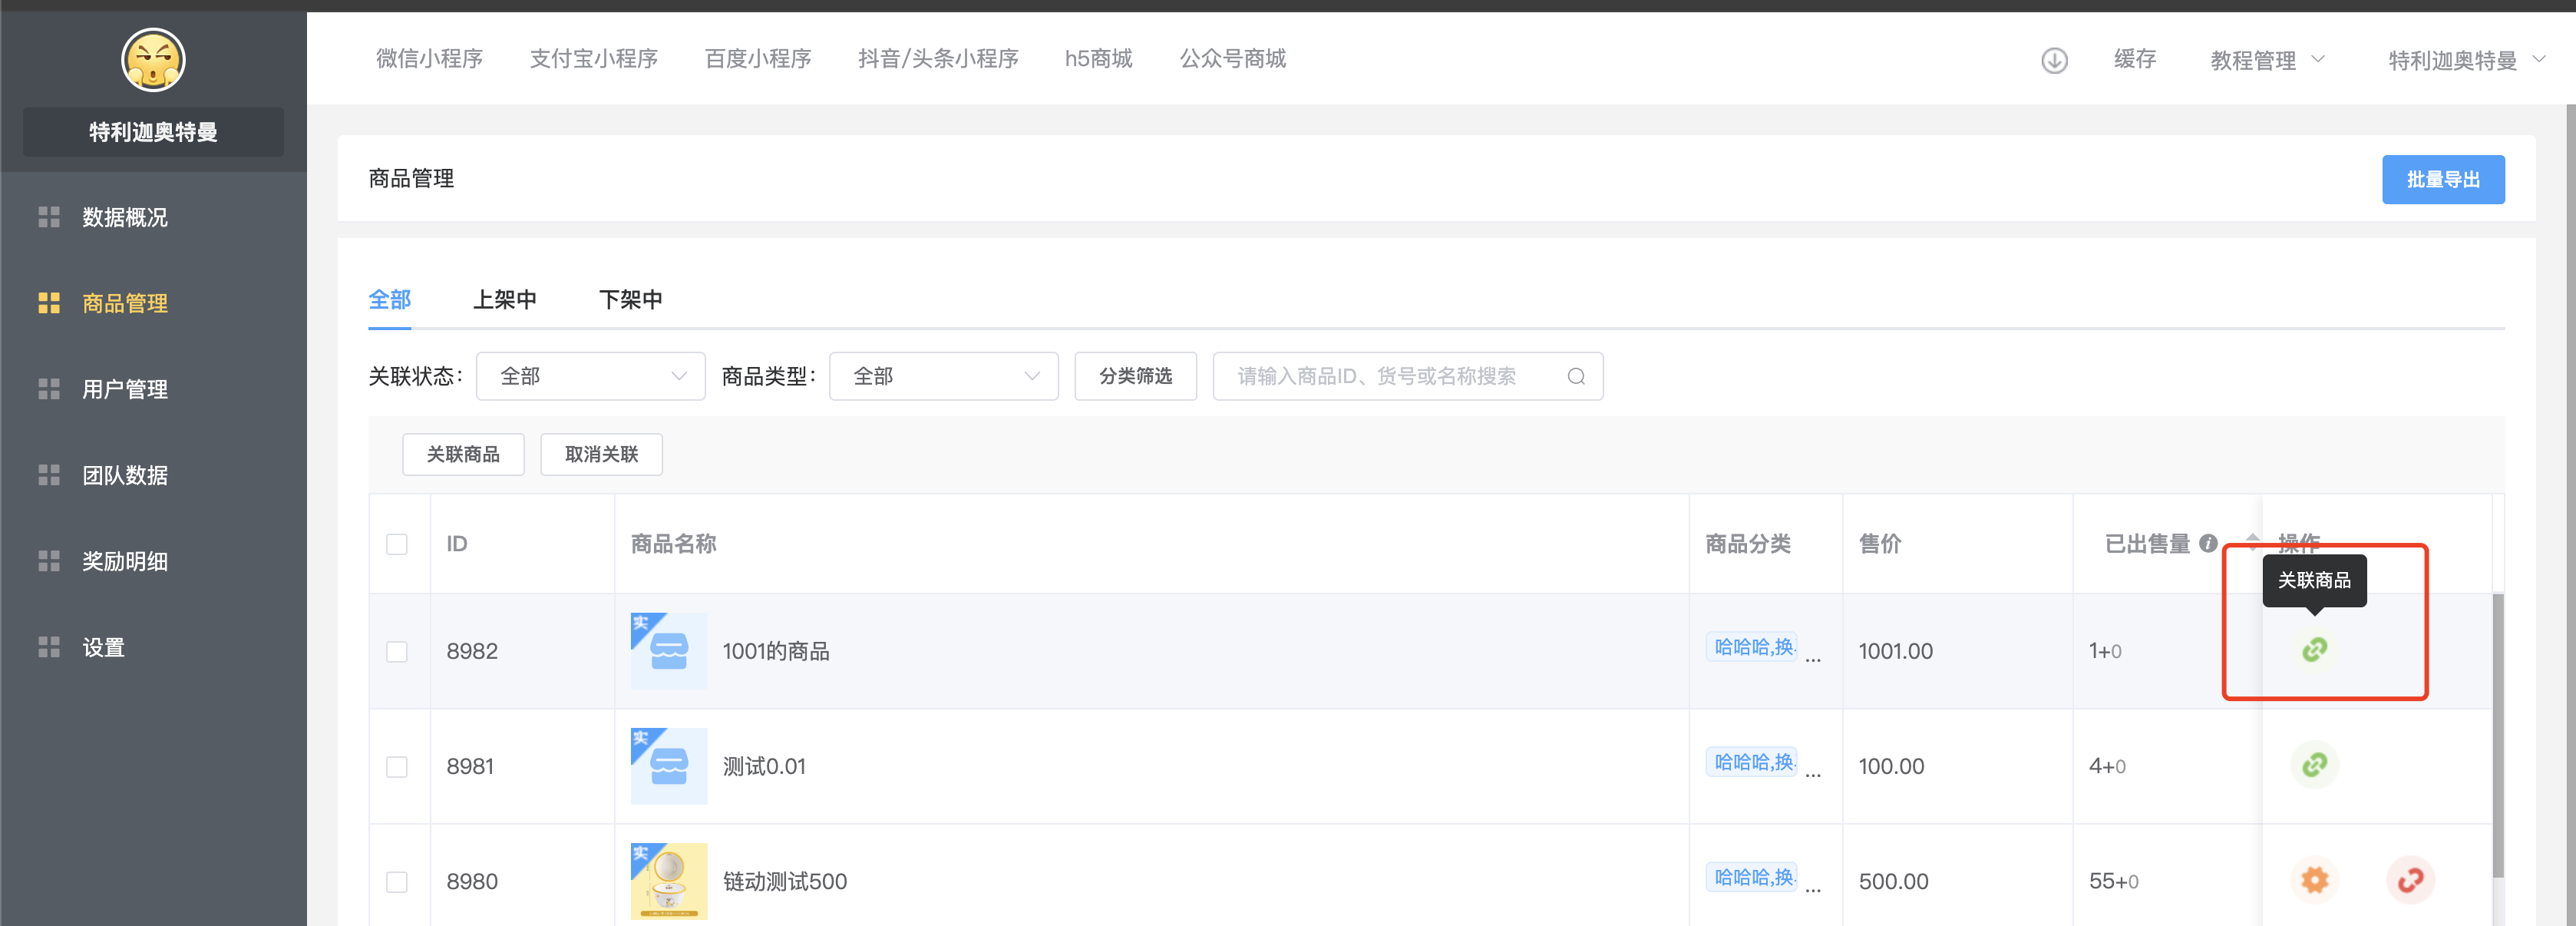Screen dimensions: 2576x926
Task: Open 用户管理 in the sidebar
Action: tap(124, 389)
